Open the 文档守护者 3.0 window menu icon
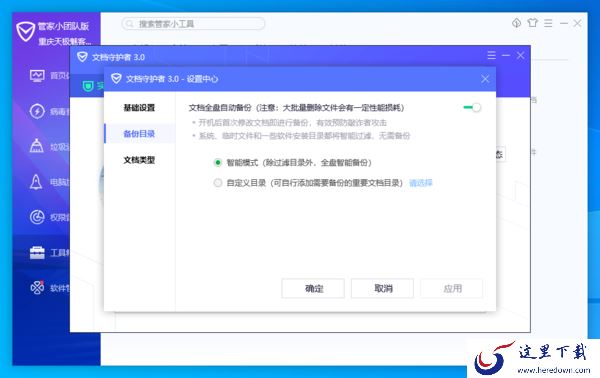The width and height of the screenshot is (600, 378). [492, 55]
